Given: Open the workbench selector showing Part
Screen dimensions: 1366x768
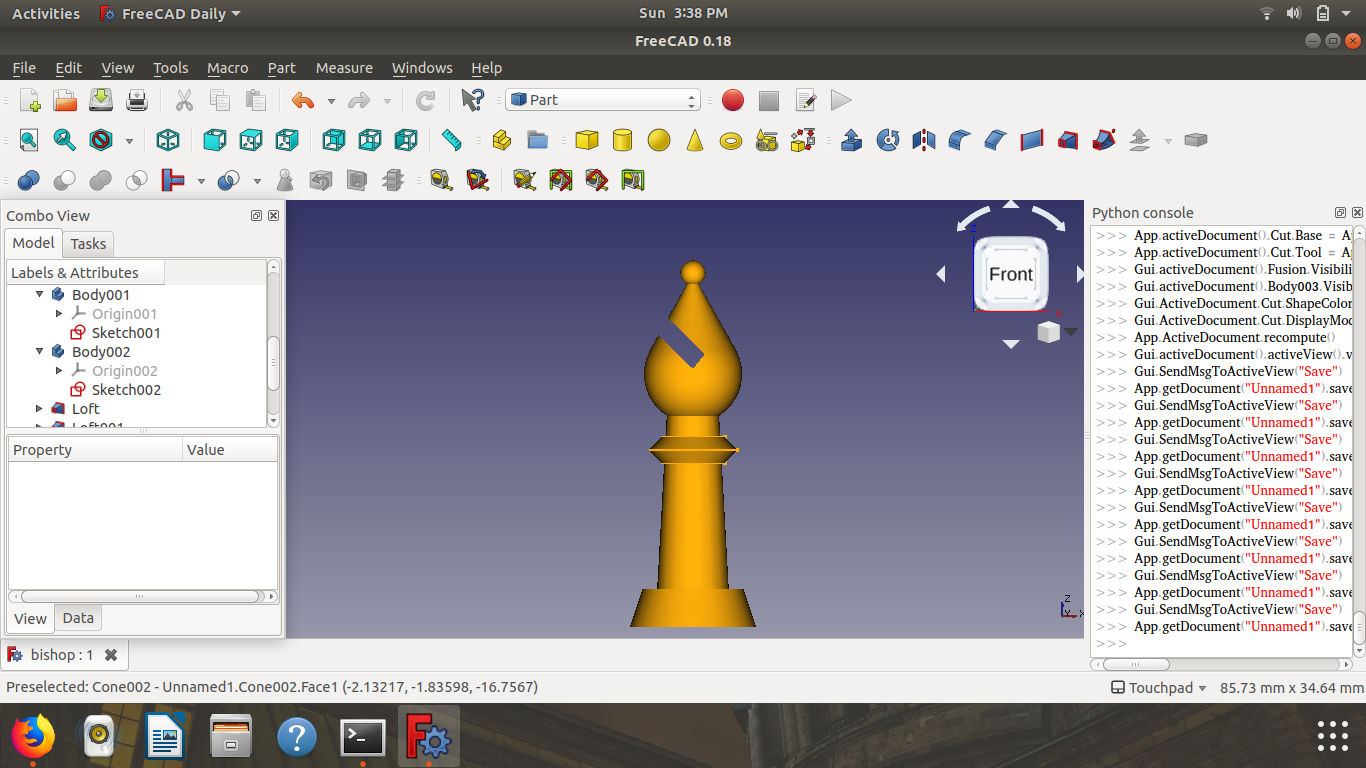Looking at the screenshot, I should [x=603, y=100].
